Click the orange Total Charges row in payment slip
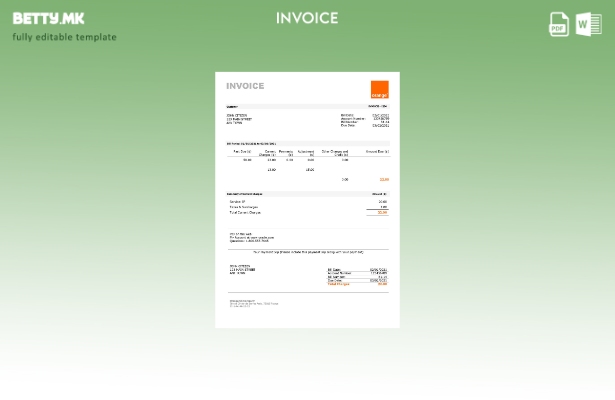The image size is (615, 400). 357,285
